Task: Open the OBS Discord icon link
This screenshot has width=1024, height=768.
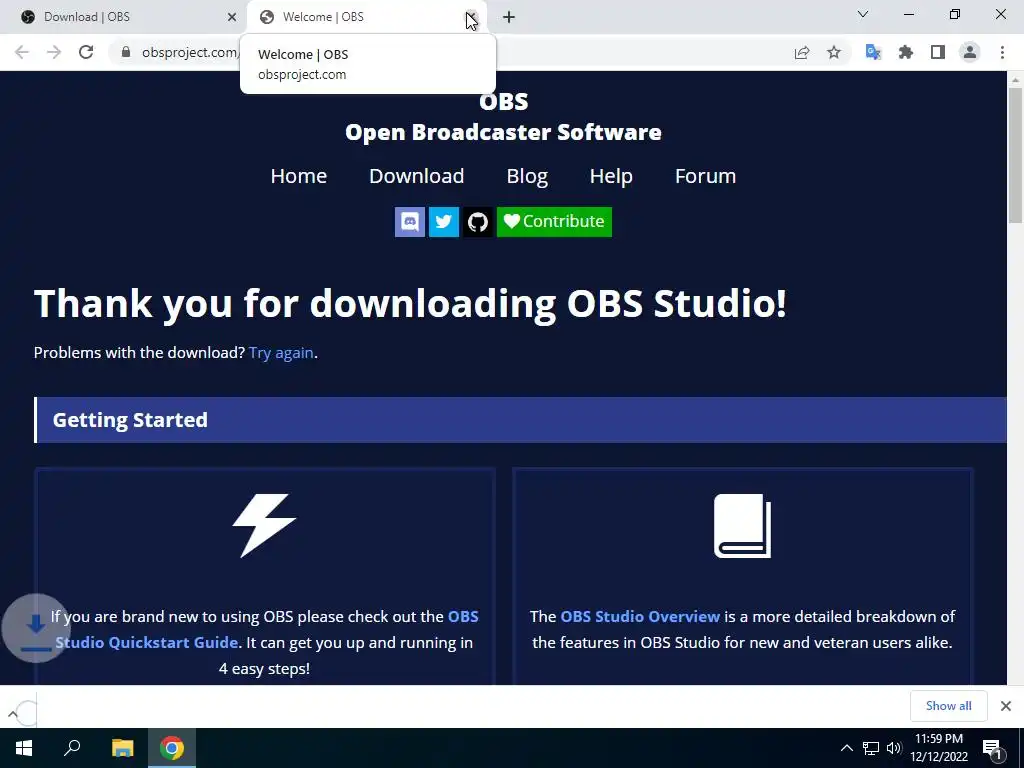Action: click(410, 221)
